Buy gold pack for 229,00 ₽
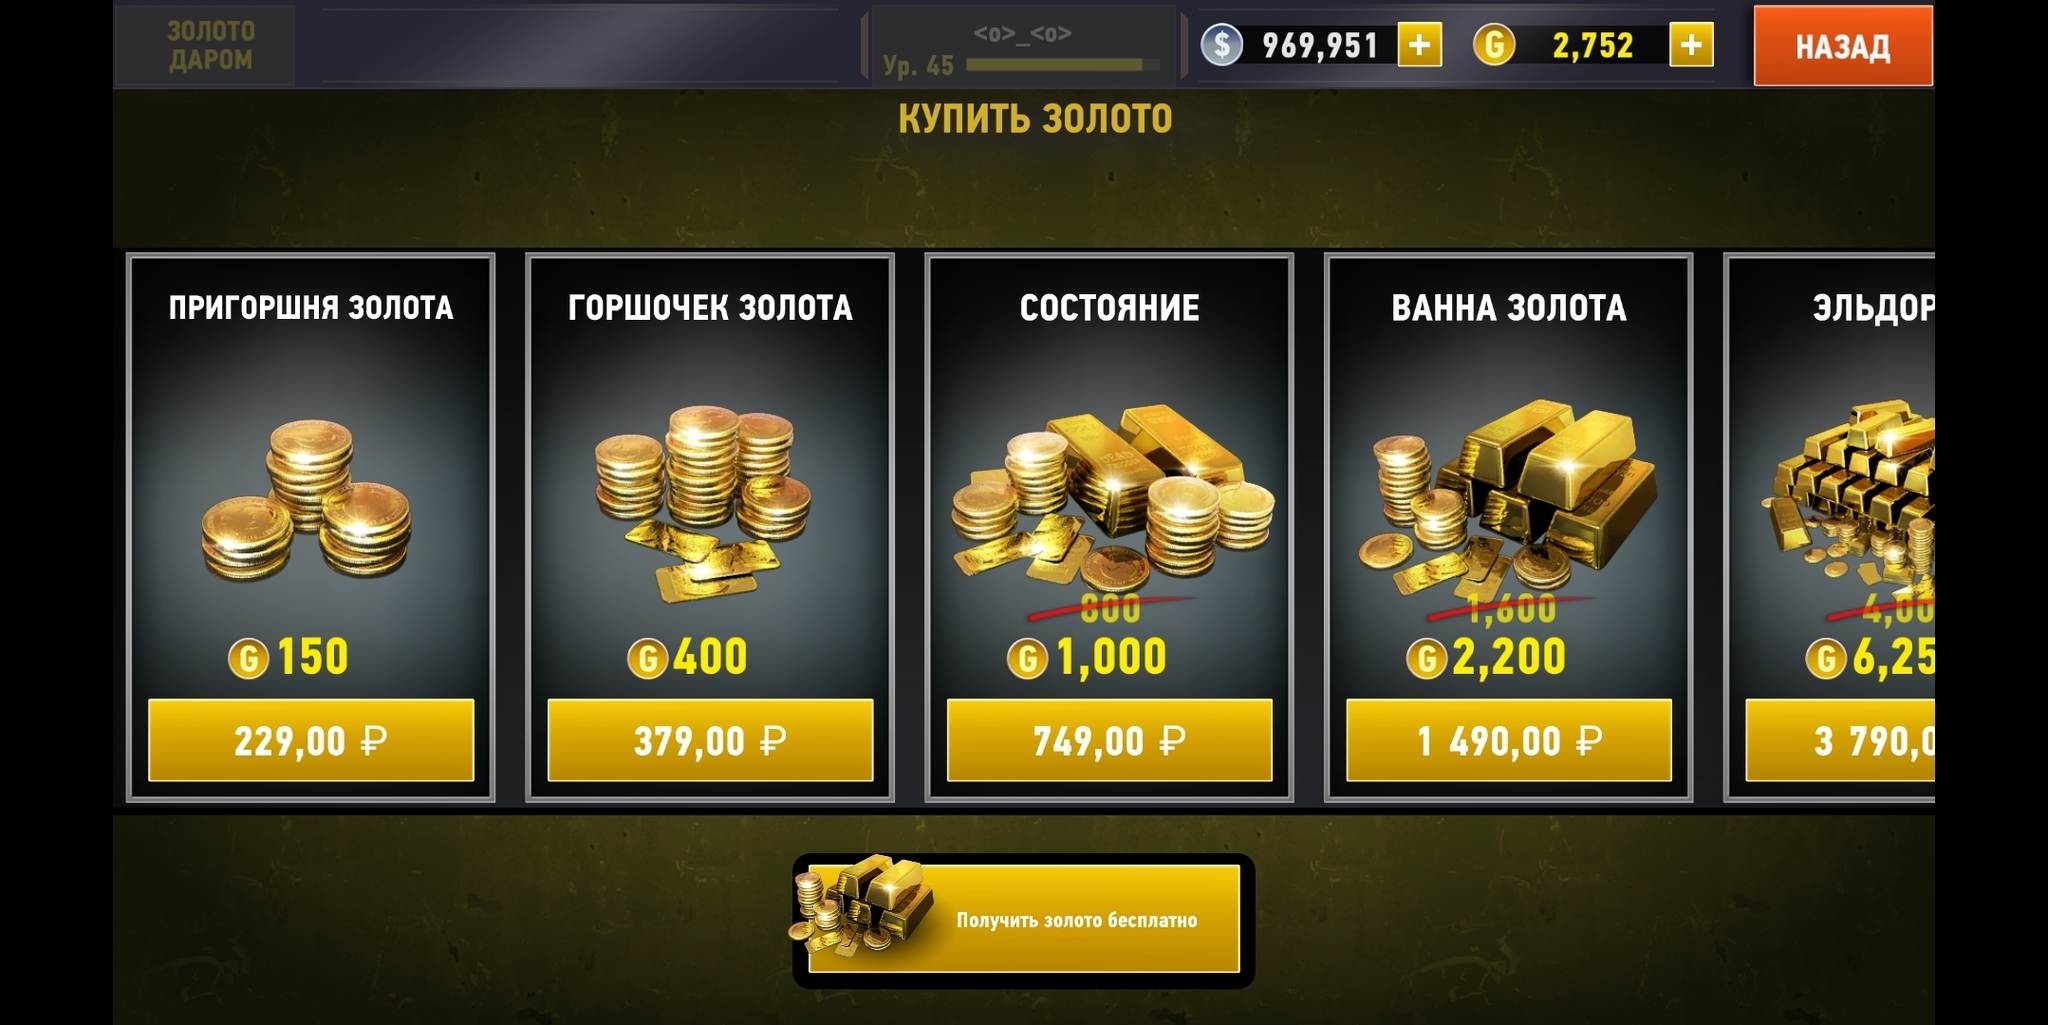This screenshot has width=2048, height=1025. click(311, 740)
